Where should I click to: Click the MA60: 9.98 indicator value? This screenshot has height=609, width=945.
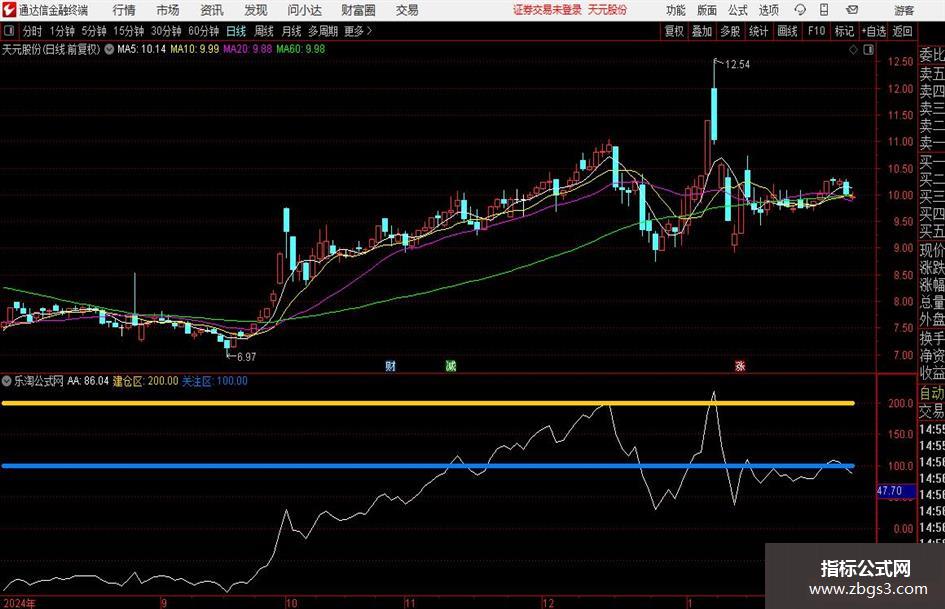(x=300, y=49)
